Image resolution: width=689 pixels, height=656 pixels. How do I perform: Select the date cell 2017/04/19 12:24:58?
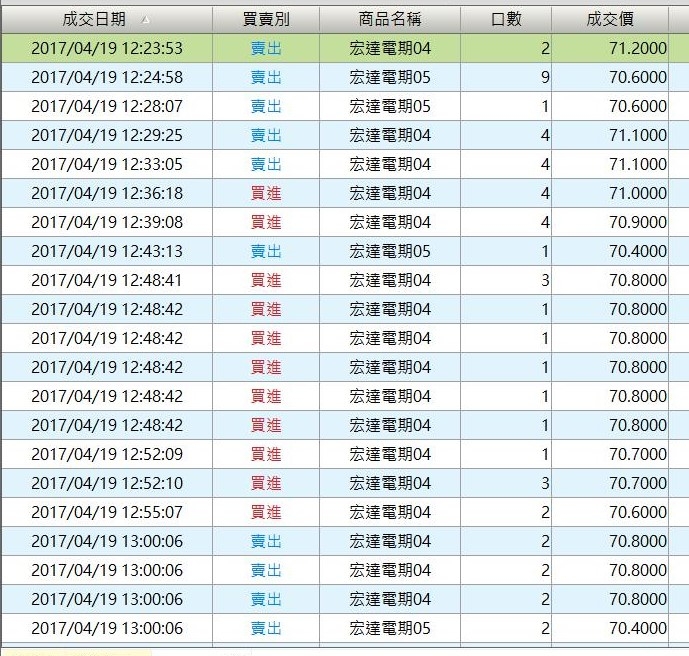[107, 77]
